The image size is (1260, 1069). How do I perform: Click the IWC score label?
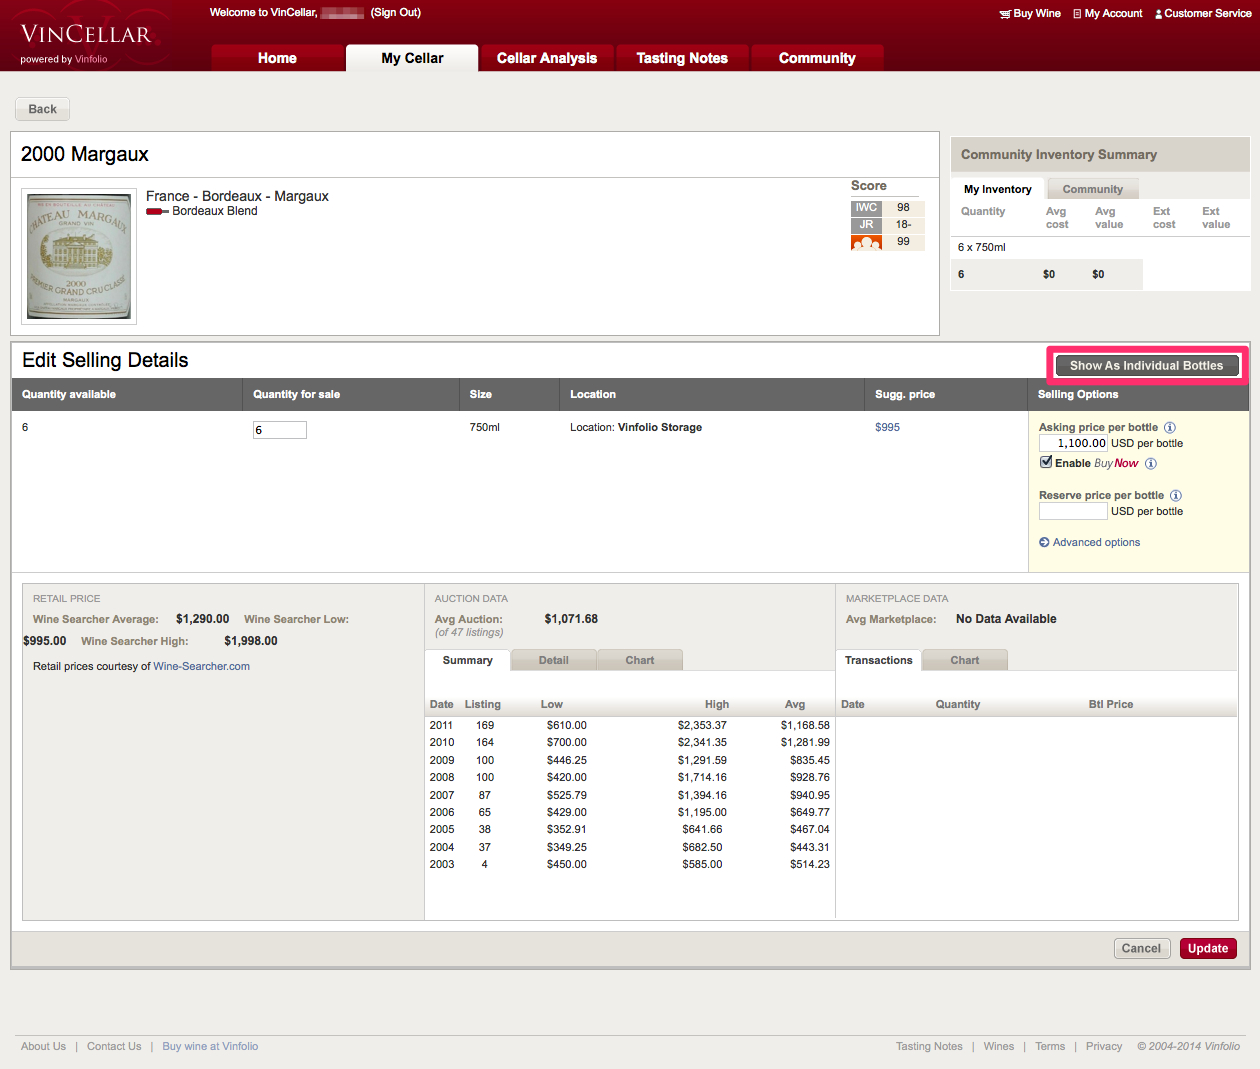point(866,208)
